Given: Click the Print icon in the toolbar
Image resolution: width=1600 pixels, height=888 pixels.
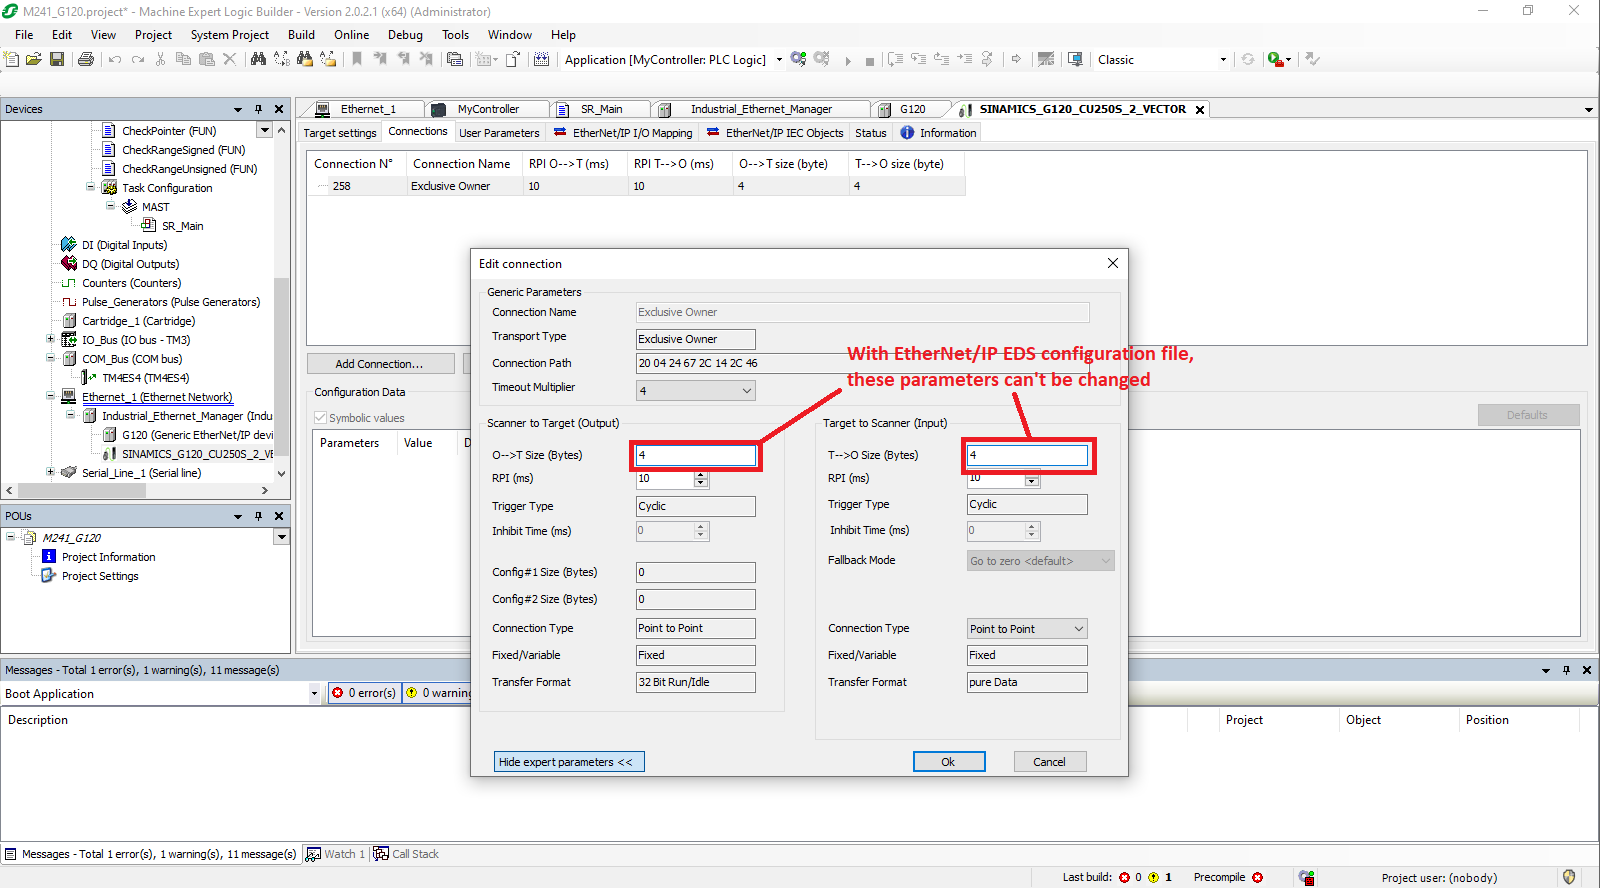Looking at the screenshot, I should pos(86,60).
